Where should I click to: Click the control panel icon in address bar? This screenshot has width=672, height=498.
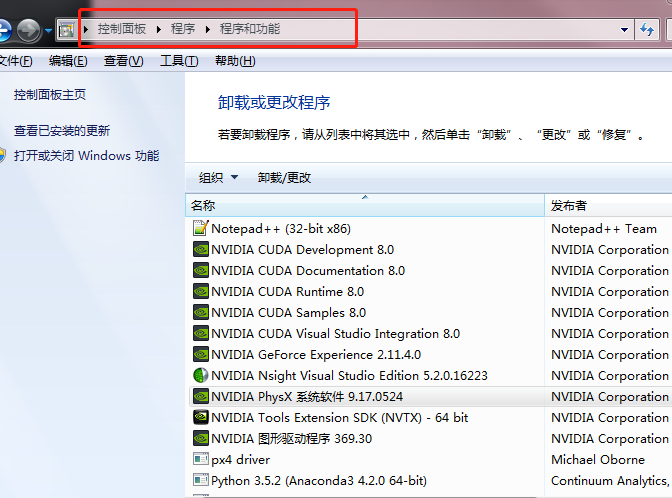click(67, 30)
